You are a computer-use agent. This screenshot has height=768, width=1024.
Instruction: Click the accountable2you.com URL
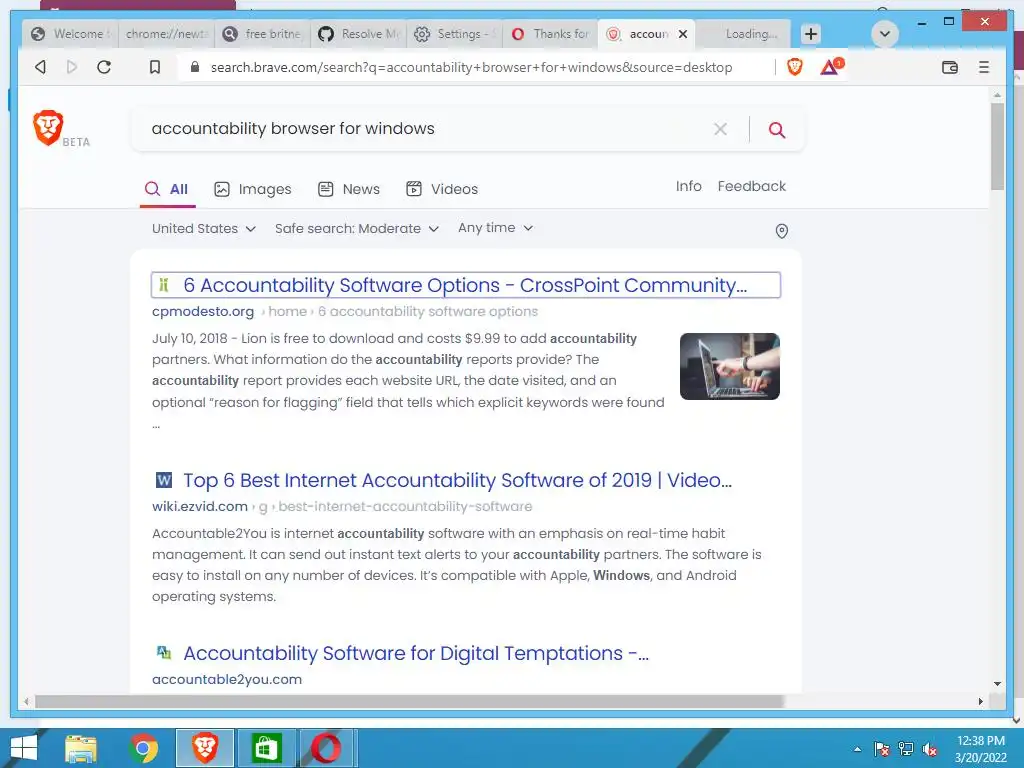click(227, 679)
